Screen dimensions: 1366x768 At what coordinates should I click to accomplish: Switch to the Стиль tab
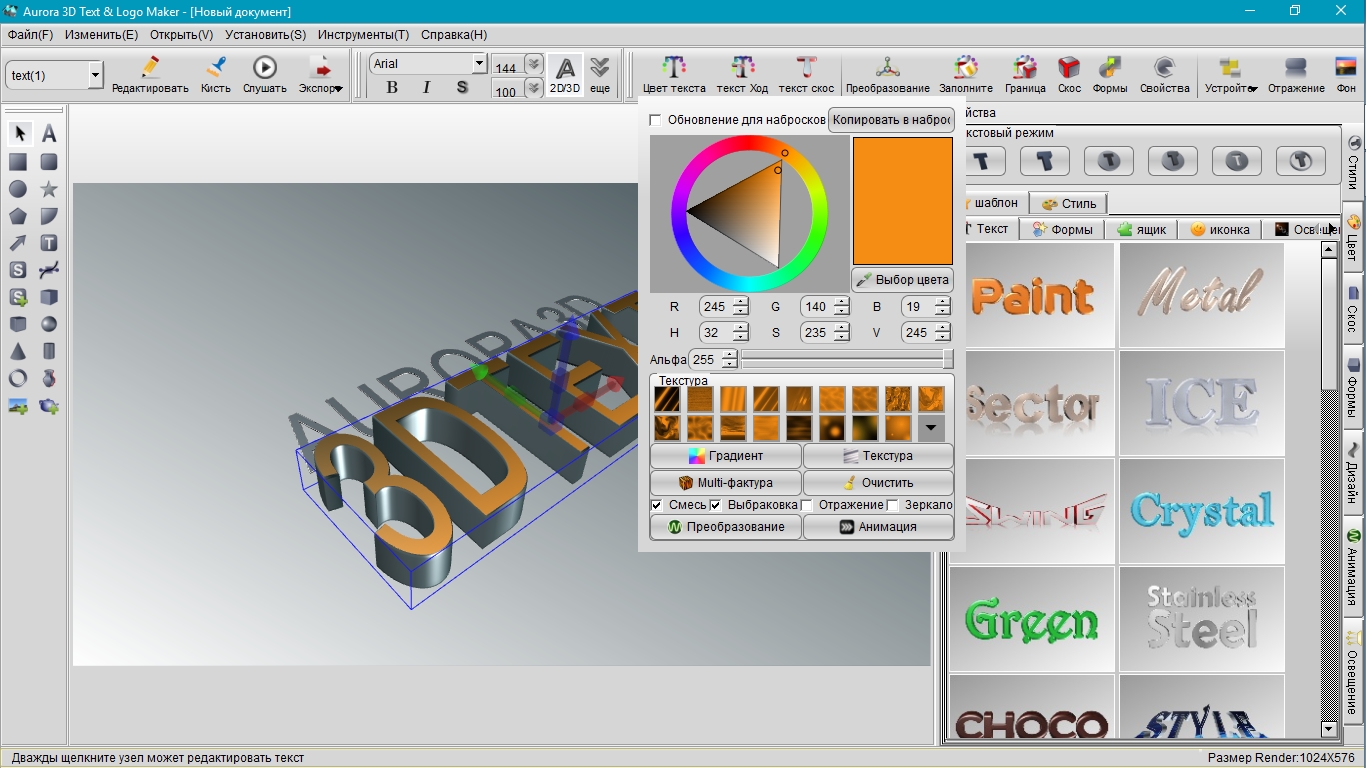click(1069, 204)
